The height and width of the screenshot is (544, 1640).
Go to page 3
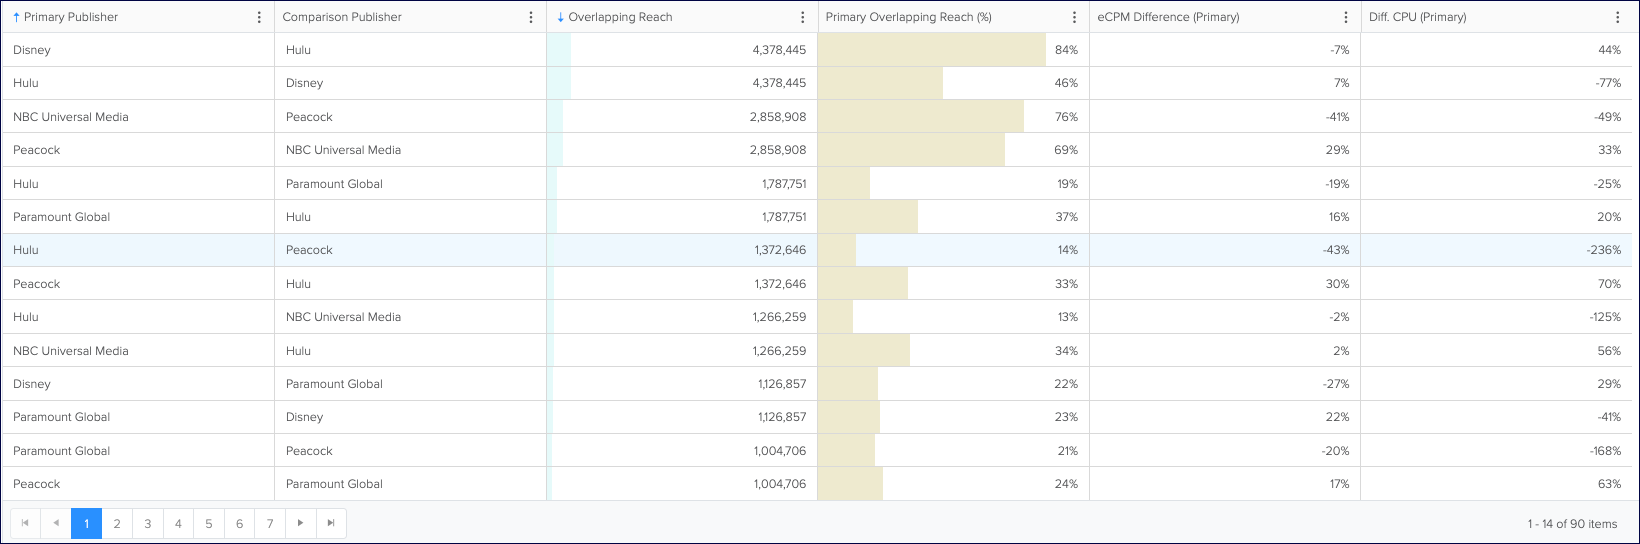pyautogui.click(x=148, y=523)
